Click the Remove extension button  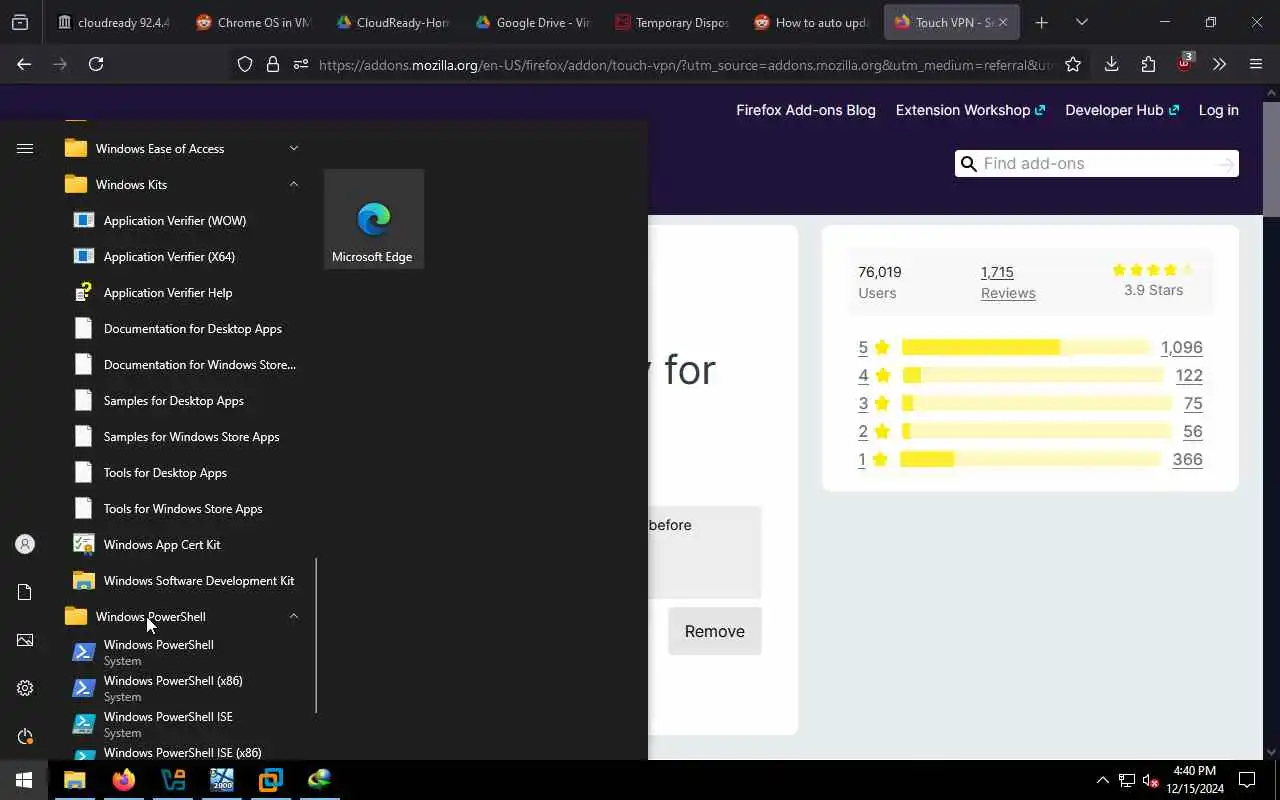pos(714,631)
